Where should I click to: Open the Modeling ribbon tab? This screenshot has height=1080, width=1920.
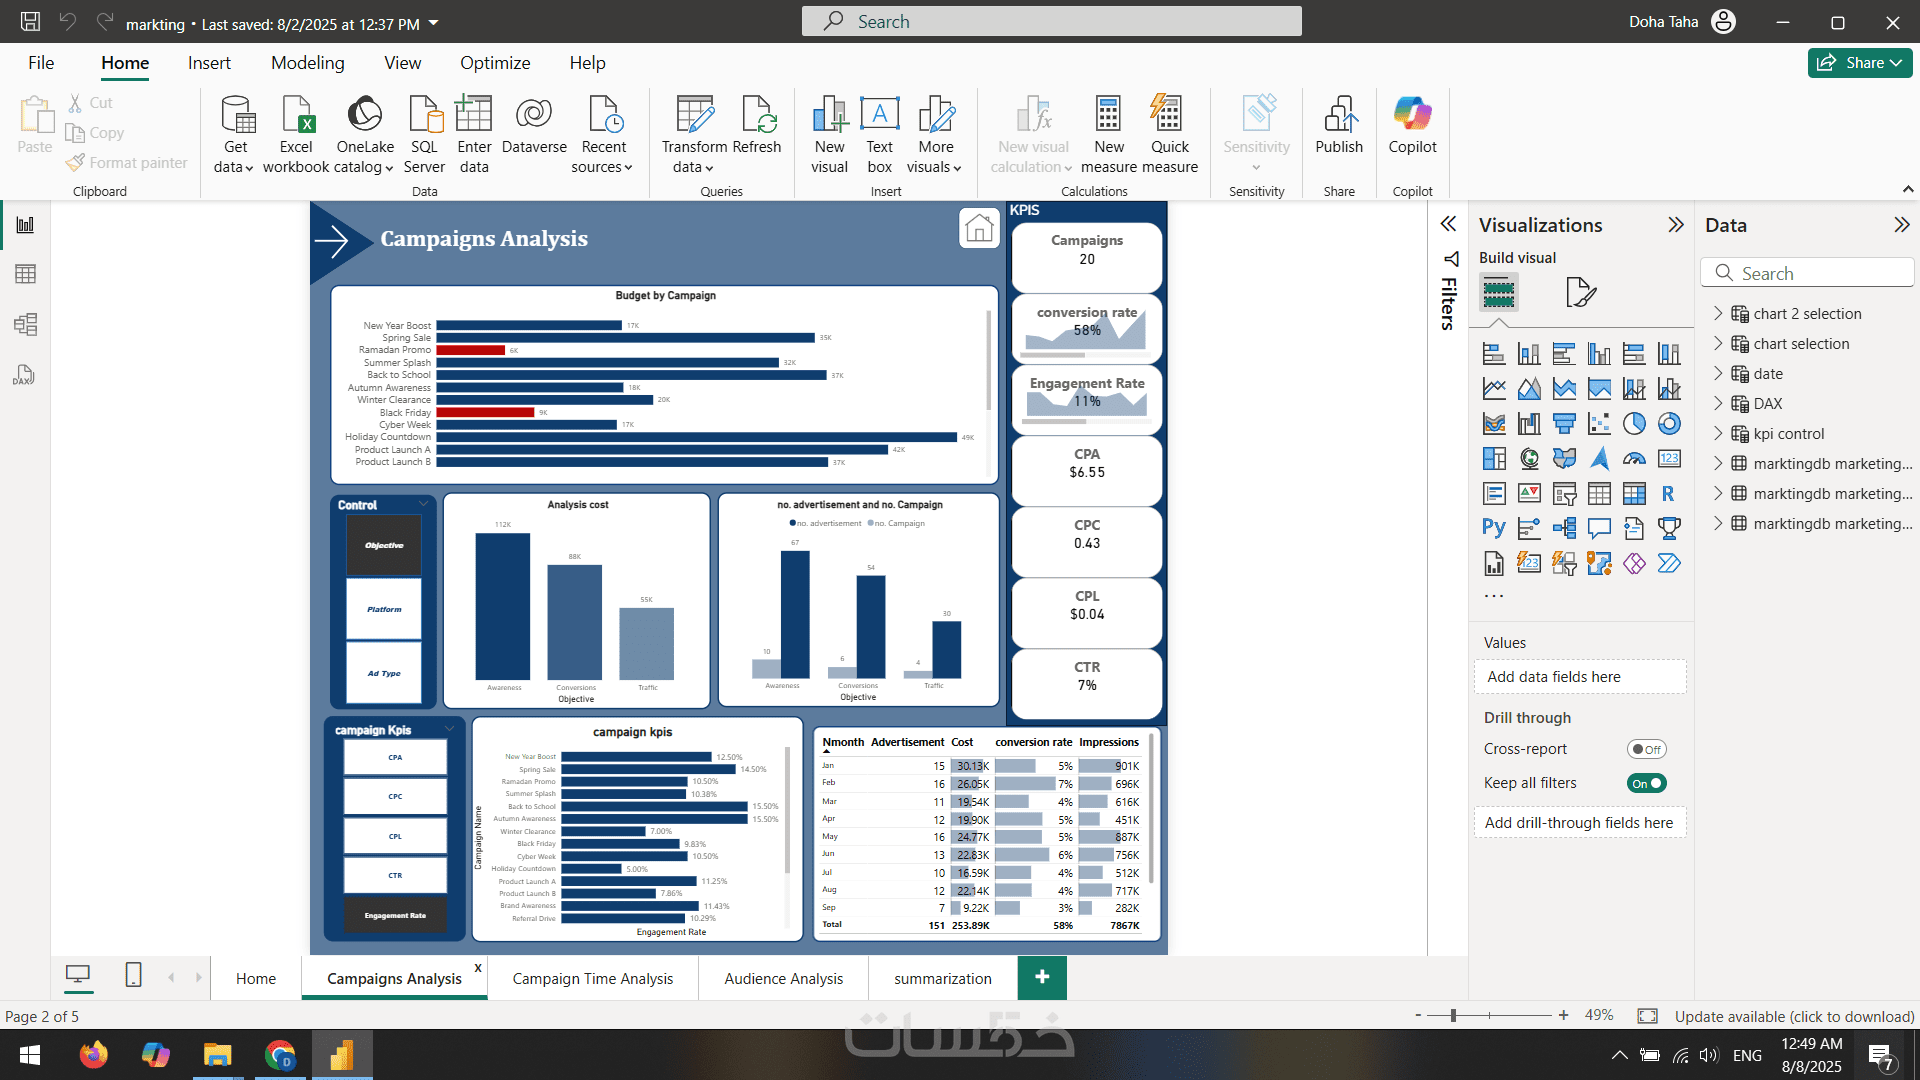pyautogui.click(x=307, y=63)
